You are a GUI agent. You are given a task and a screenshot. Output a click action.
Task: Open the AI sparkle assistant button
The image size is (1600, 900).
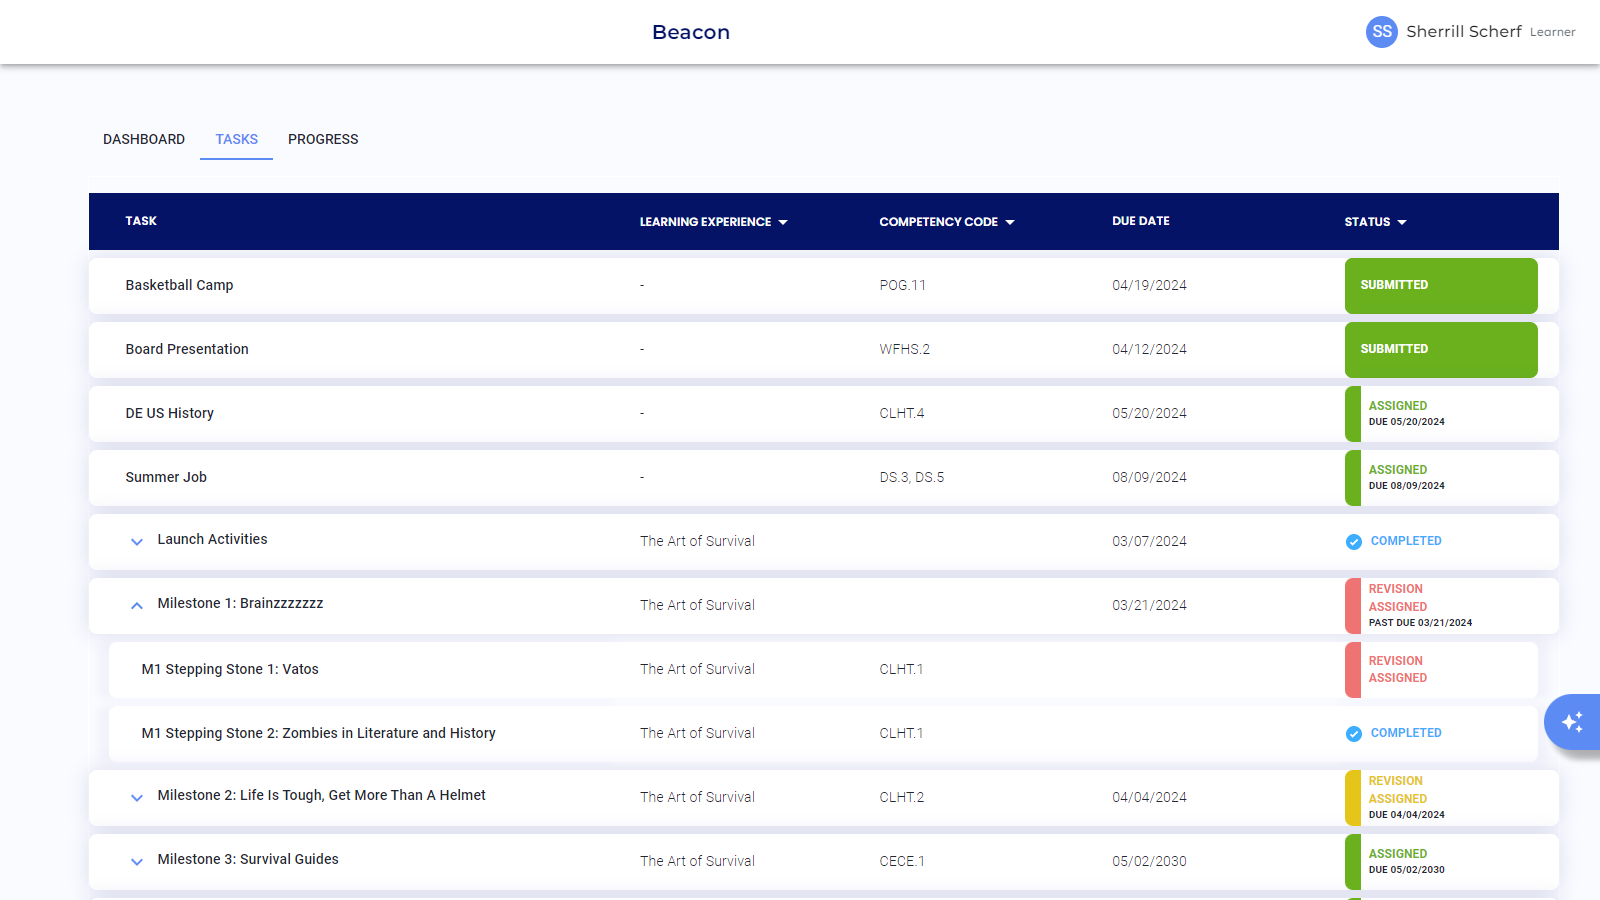[1572, 722]
